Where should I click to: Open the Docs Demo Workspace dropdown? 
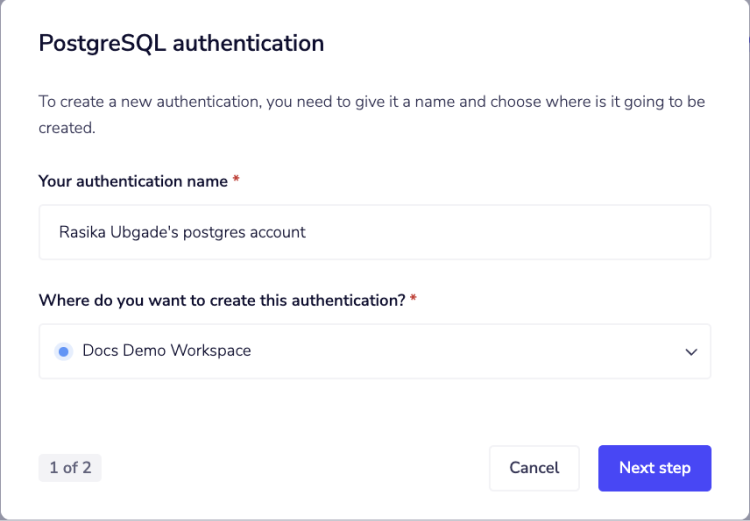click(x=374, y=351)
